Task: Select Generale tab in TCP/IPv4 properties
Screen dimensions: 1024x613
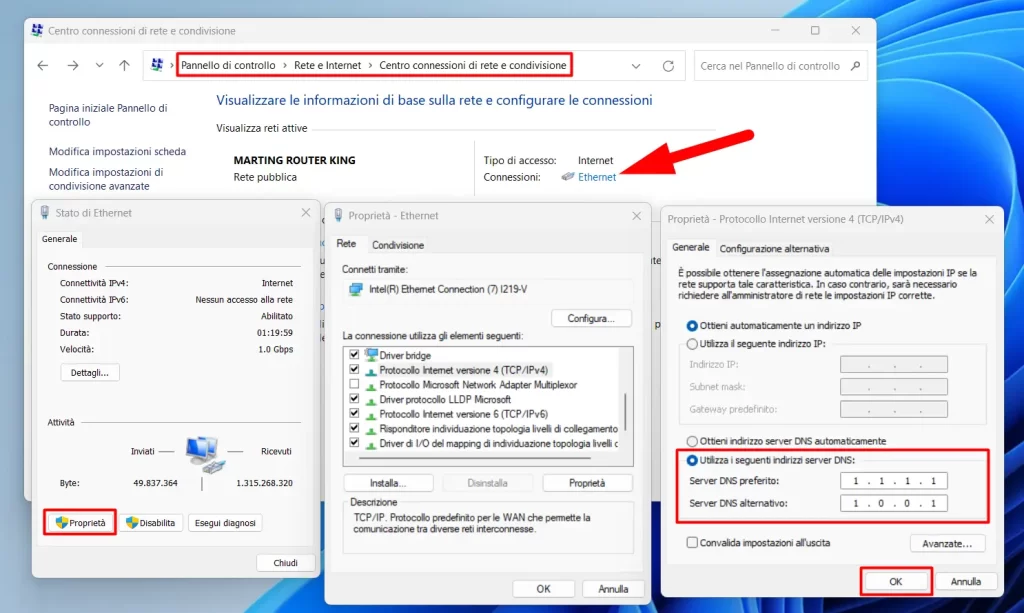Action: (690, 247)
